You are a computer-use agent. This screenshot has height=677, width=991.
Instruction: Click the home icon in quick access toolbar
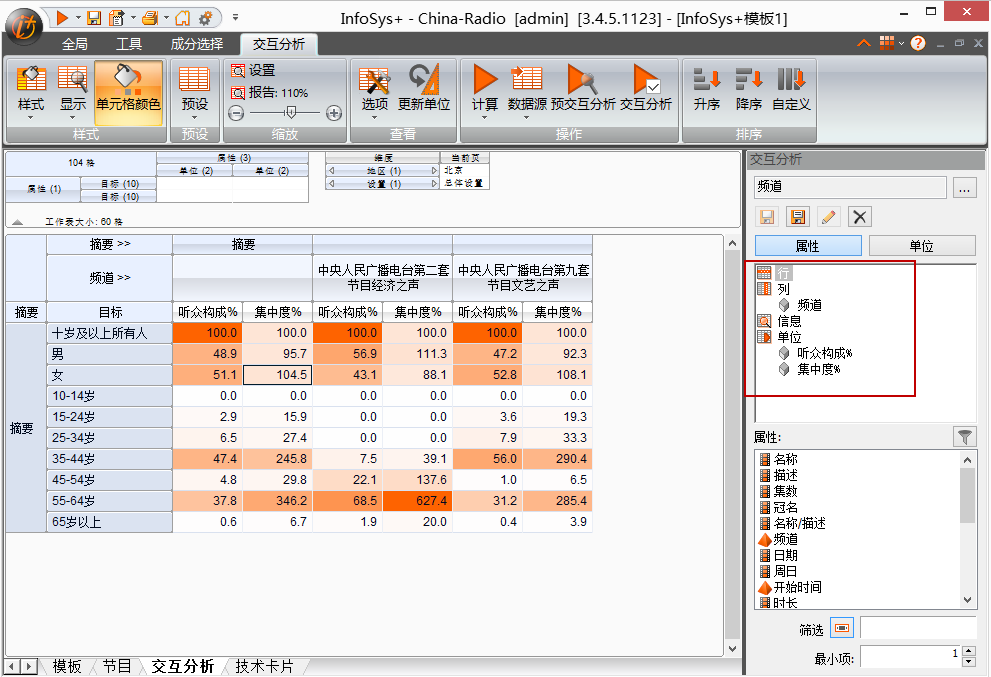point(182,18)
